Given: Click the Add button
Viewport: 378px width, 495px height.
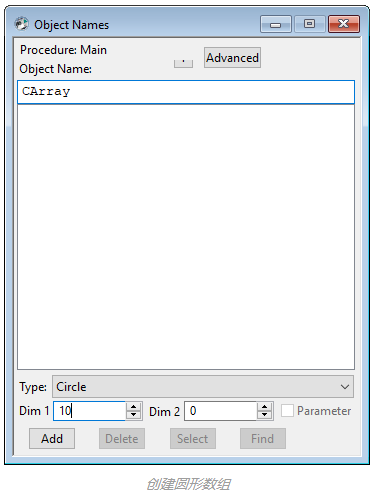Looking at the screenshot, I should pyautogui.click(x=52, y=439).
